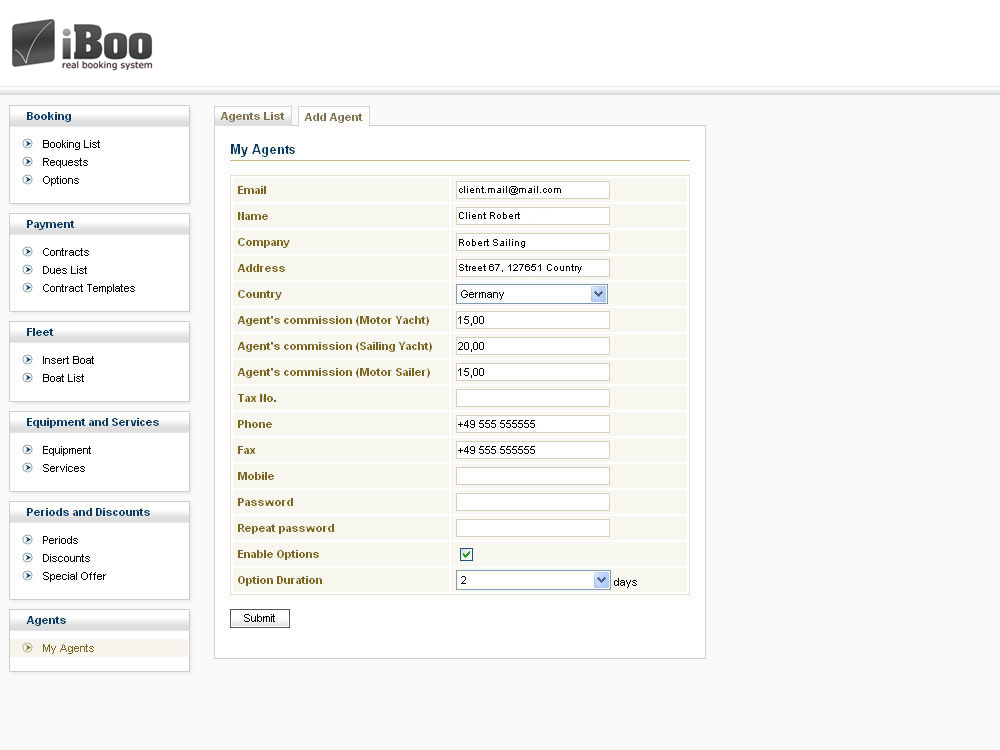Select the Add Agent tab
The image size is (1000, 750).
(x=333, y=117)
